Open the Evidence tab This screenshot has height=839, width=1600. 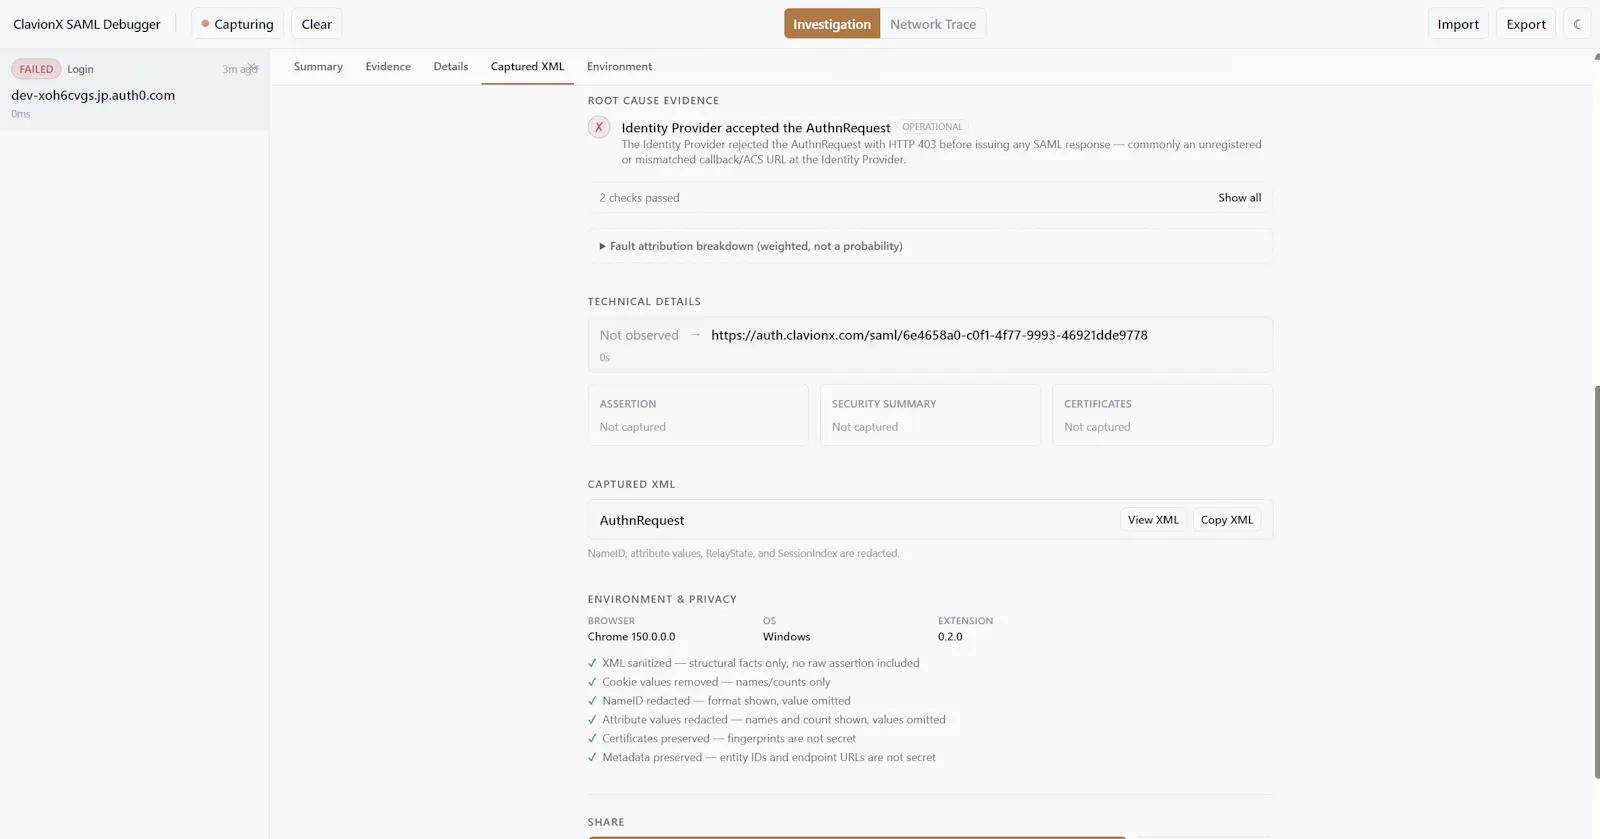[388, 66]
